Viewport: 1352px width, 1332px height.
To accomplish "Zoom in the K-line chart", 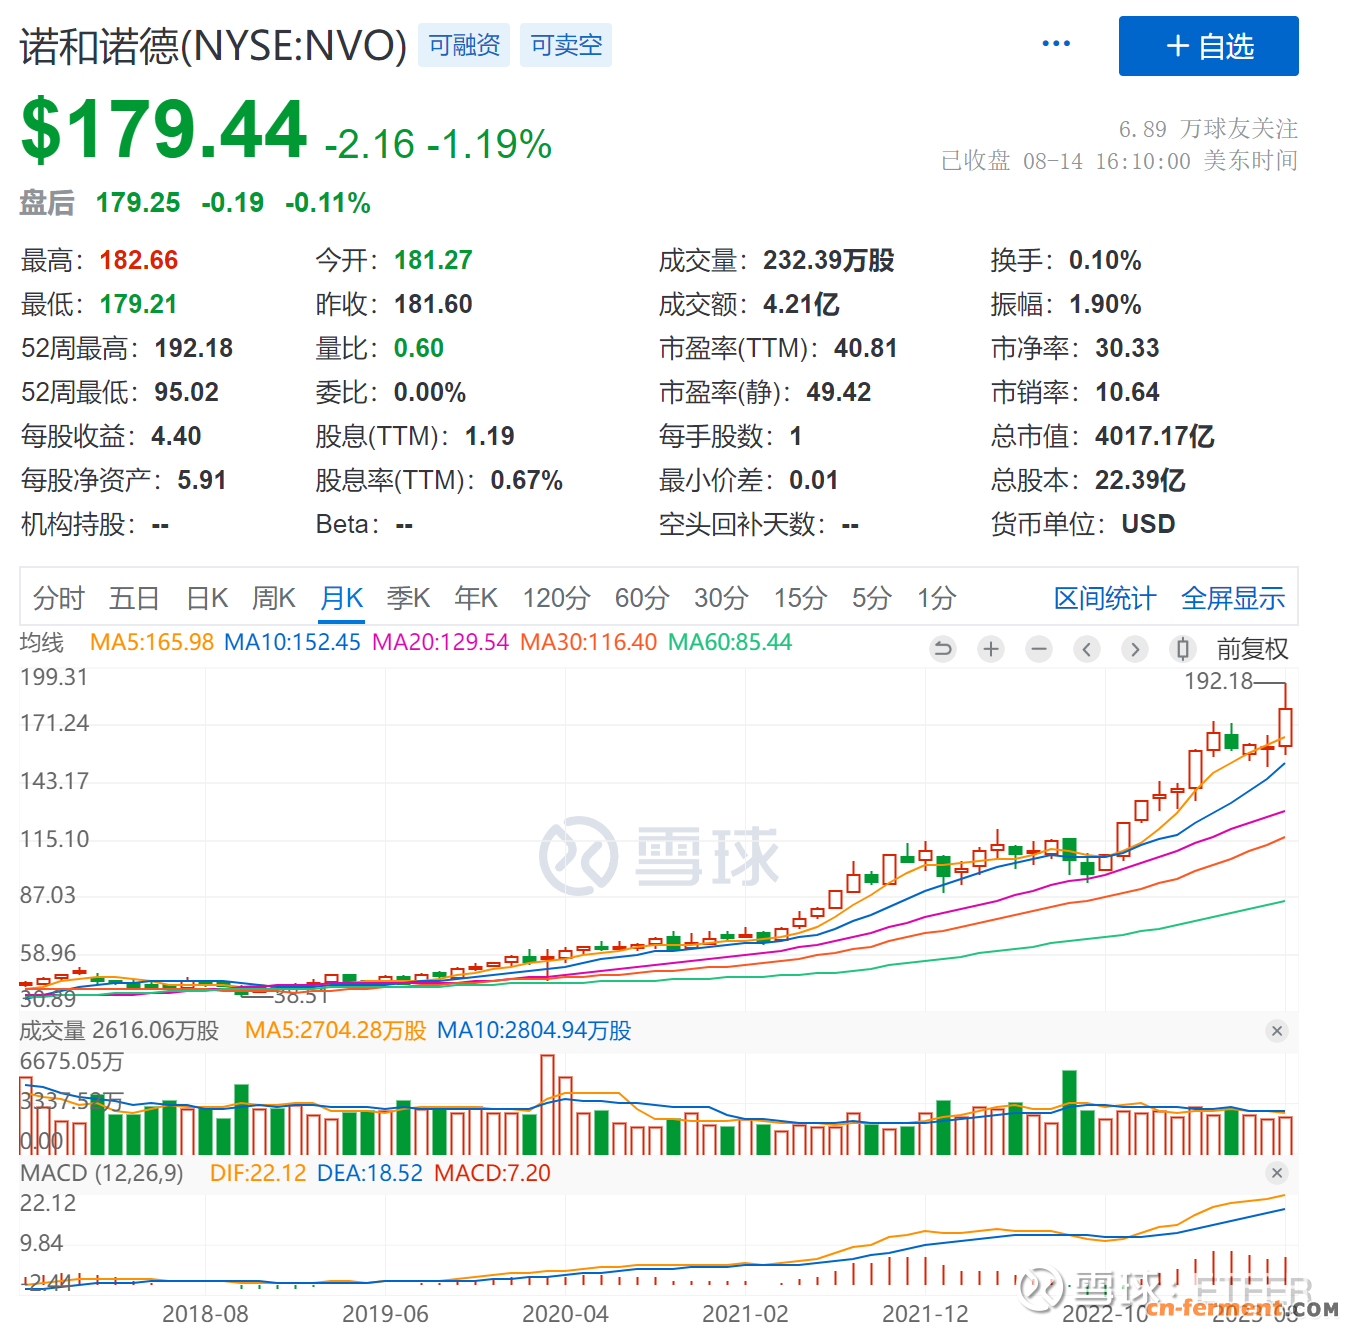I will click(990, 649).
